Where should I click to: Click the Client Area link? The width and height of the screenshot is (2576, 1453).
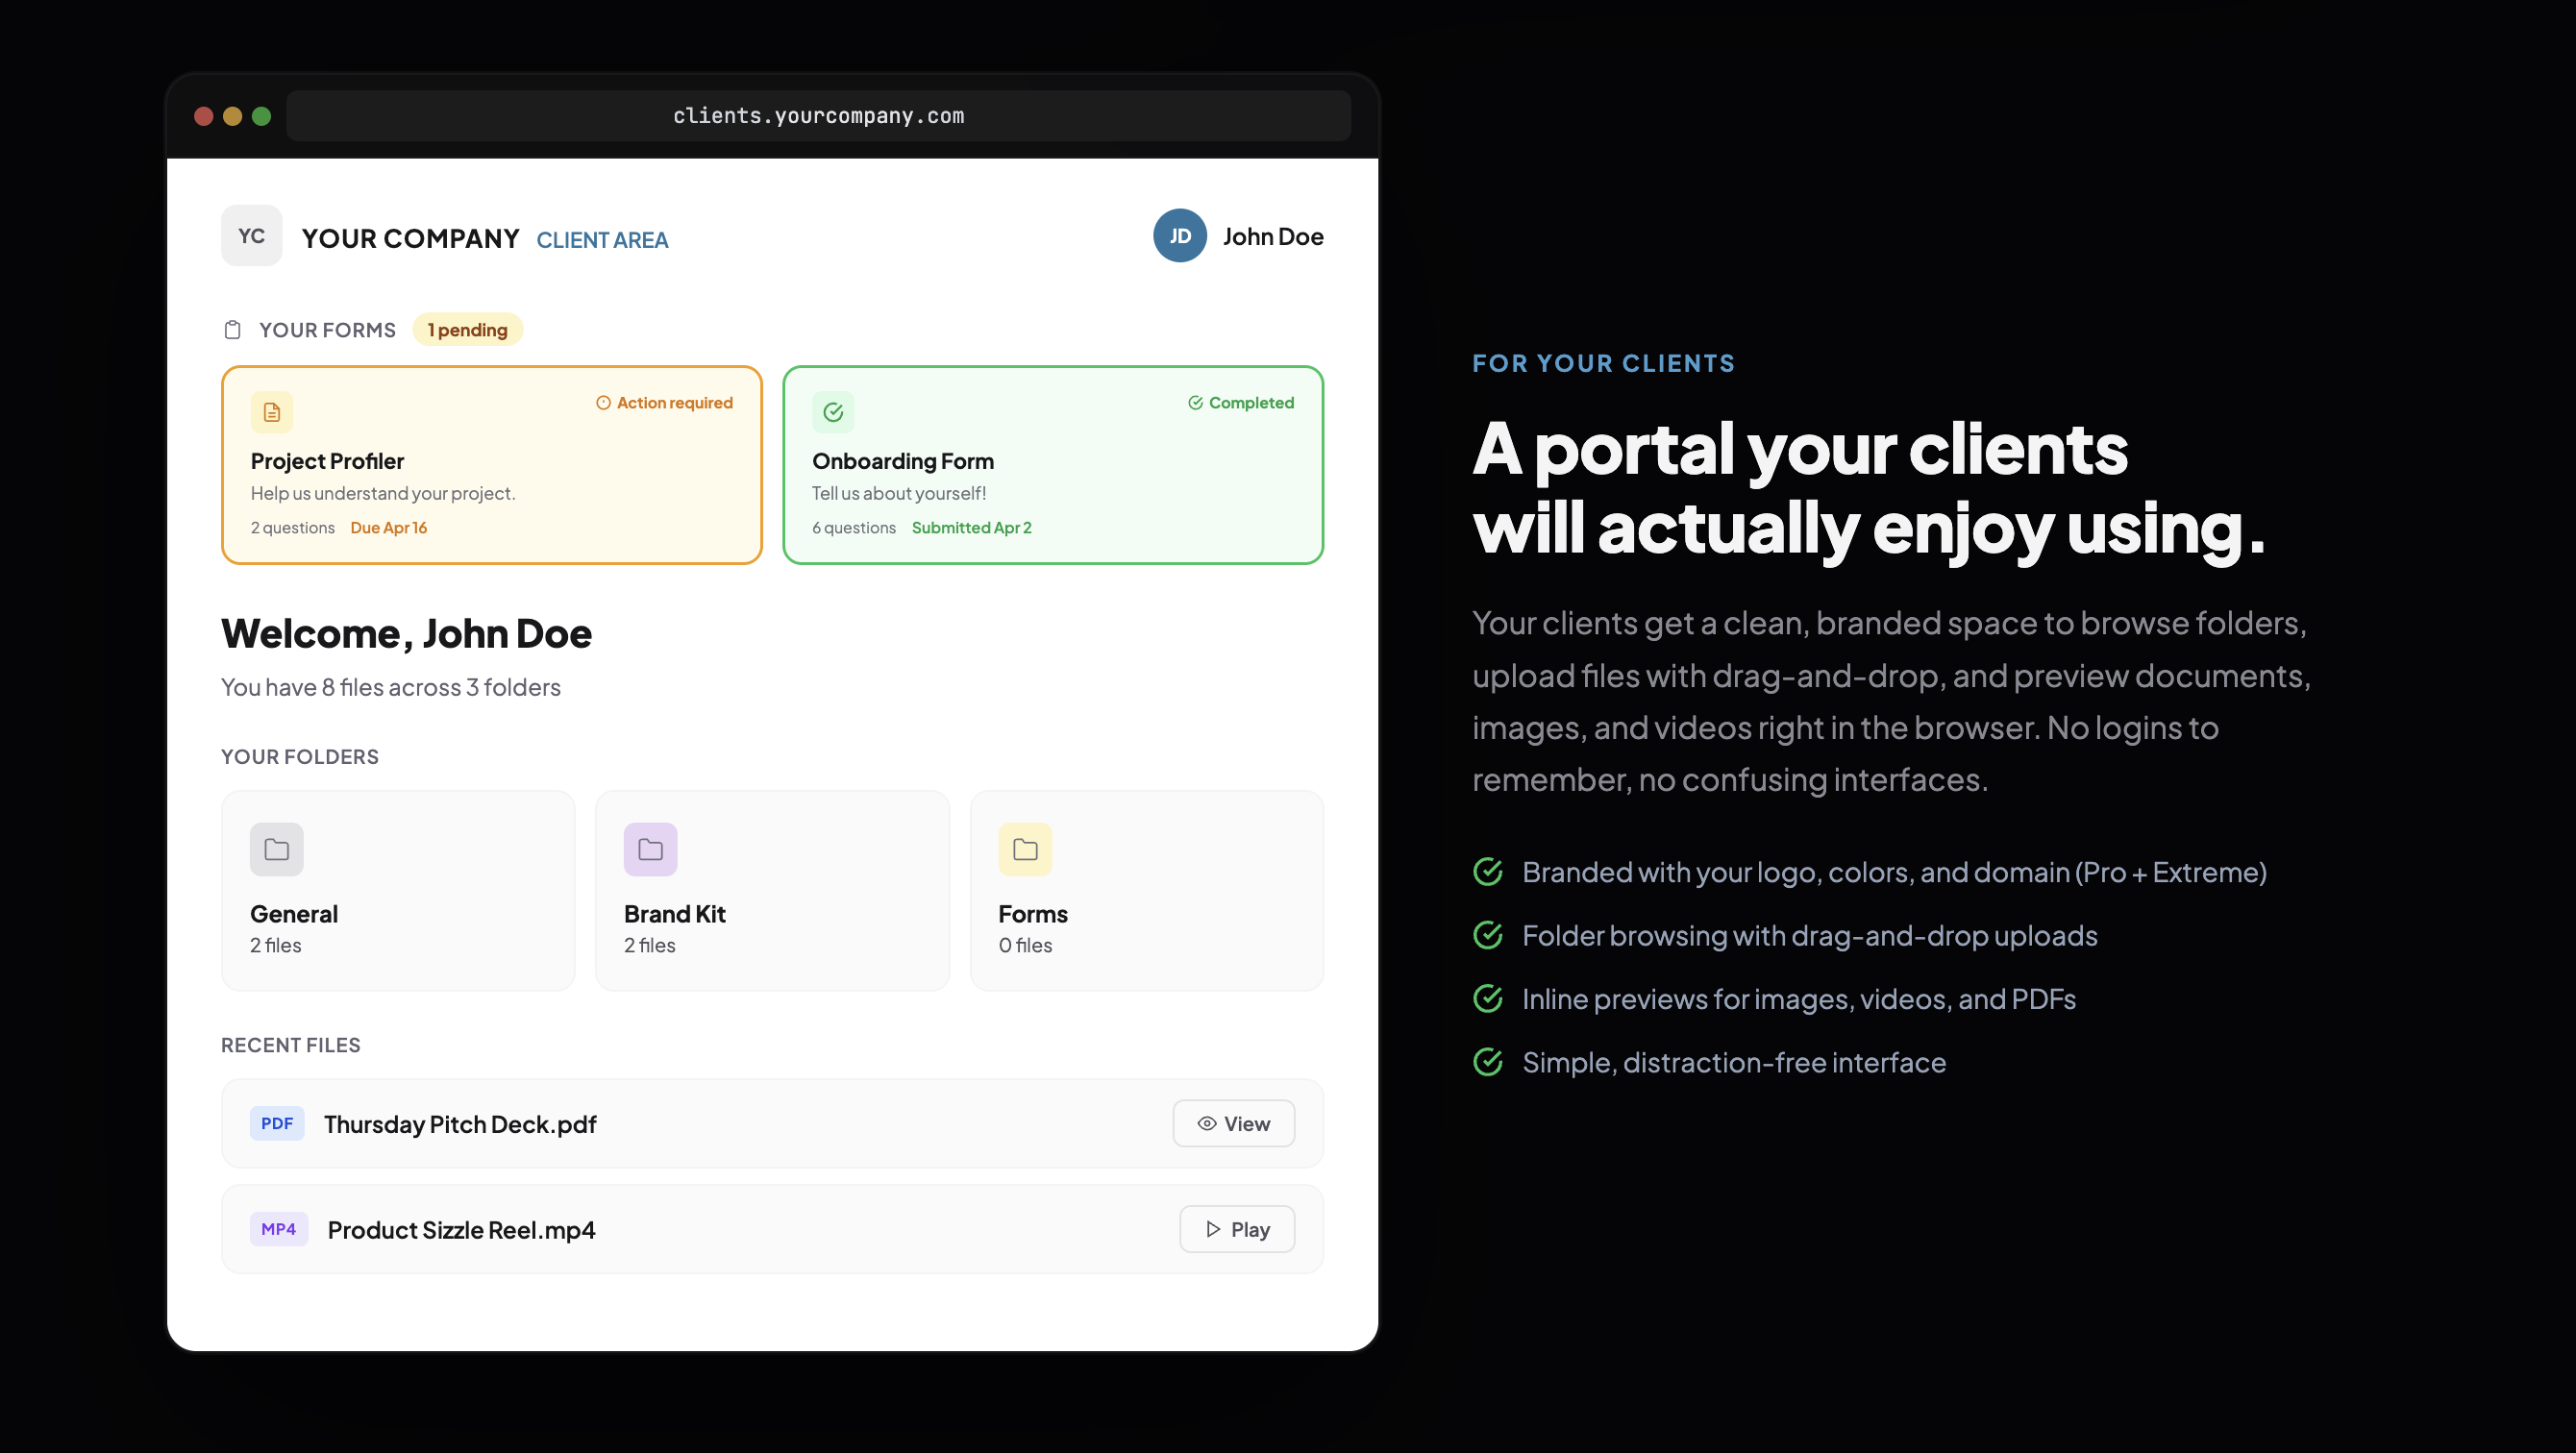click(x=602, y=240)
